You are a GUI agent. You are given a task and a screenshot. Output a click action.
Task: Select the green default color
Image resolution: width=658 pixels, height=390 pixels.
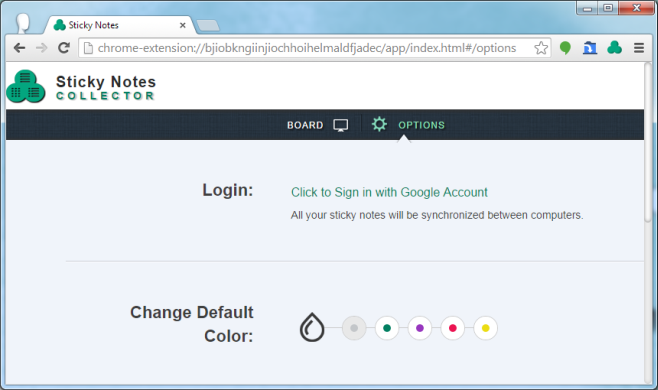(387, 328)
